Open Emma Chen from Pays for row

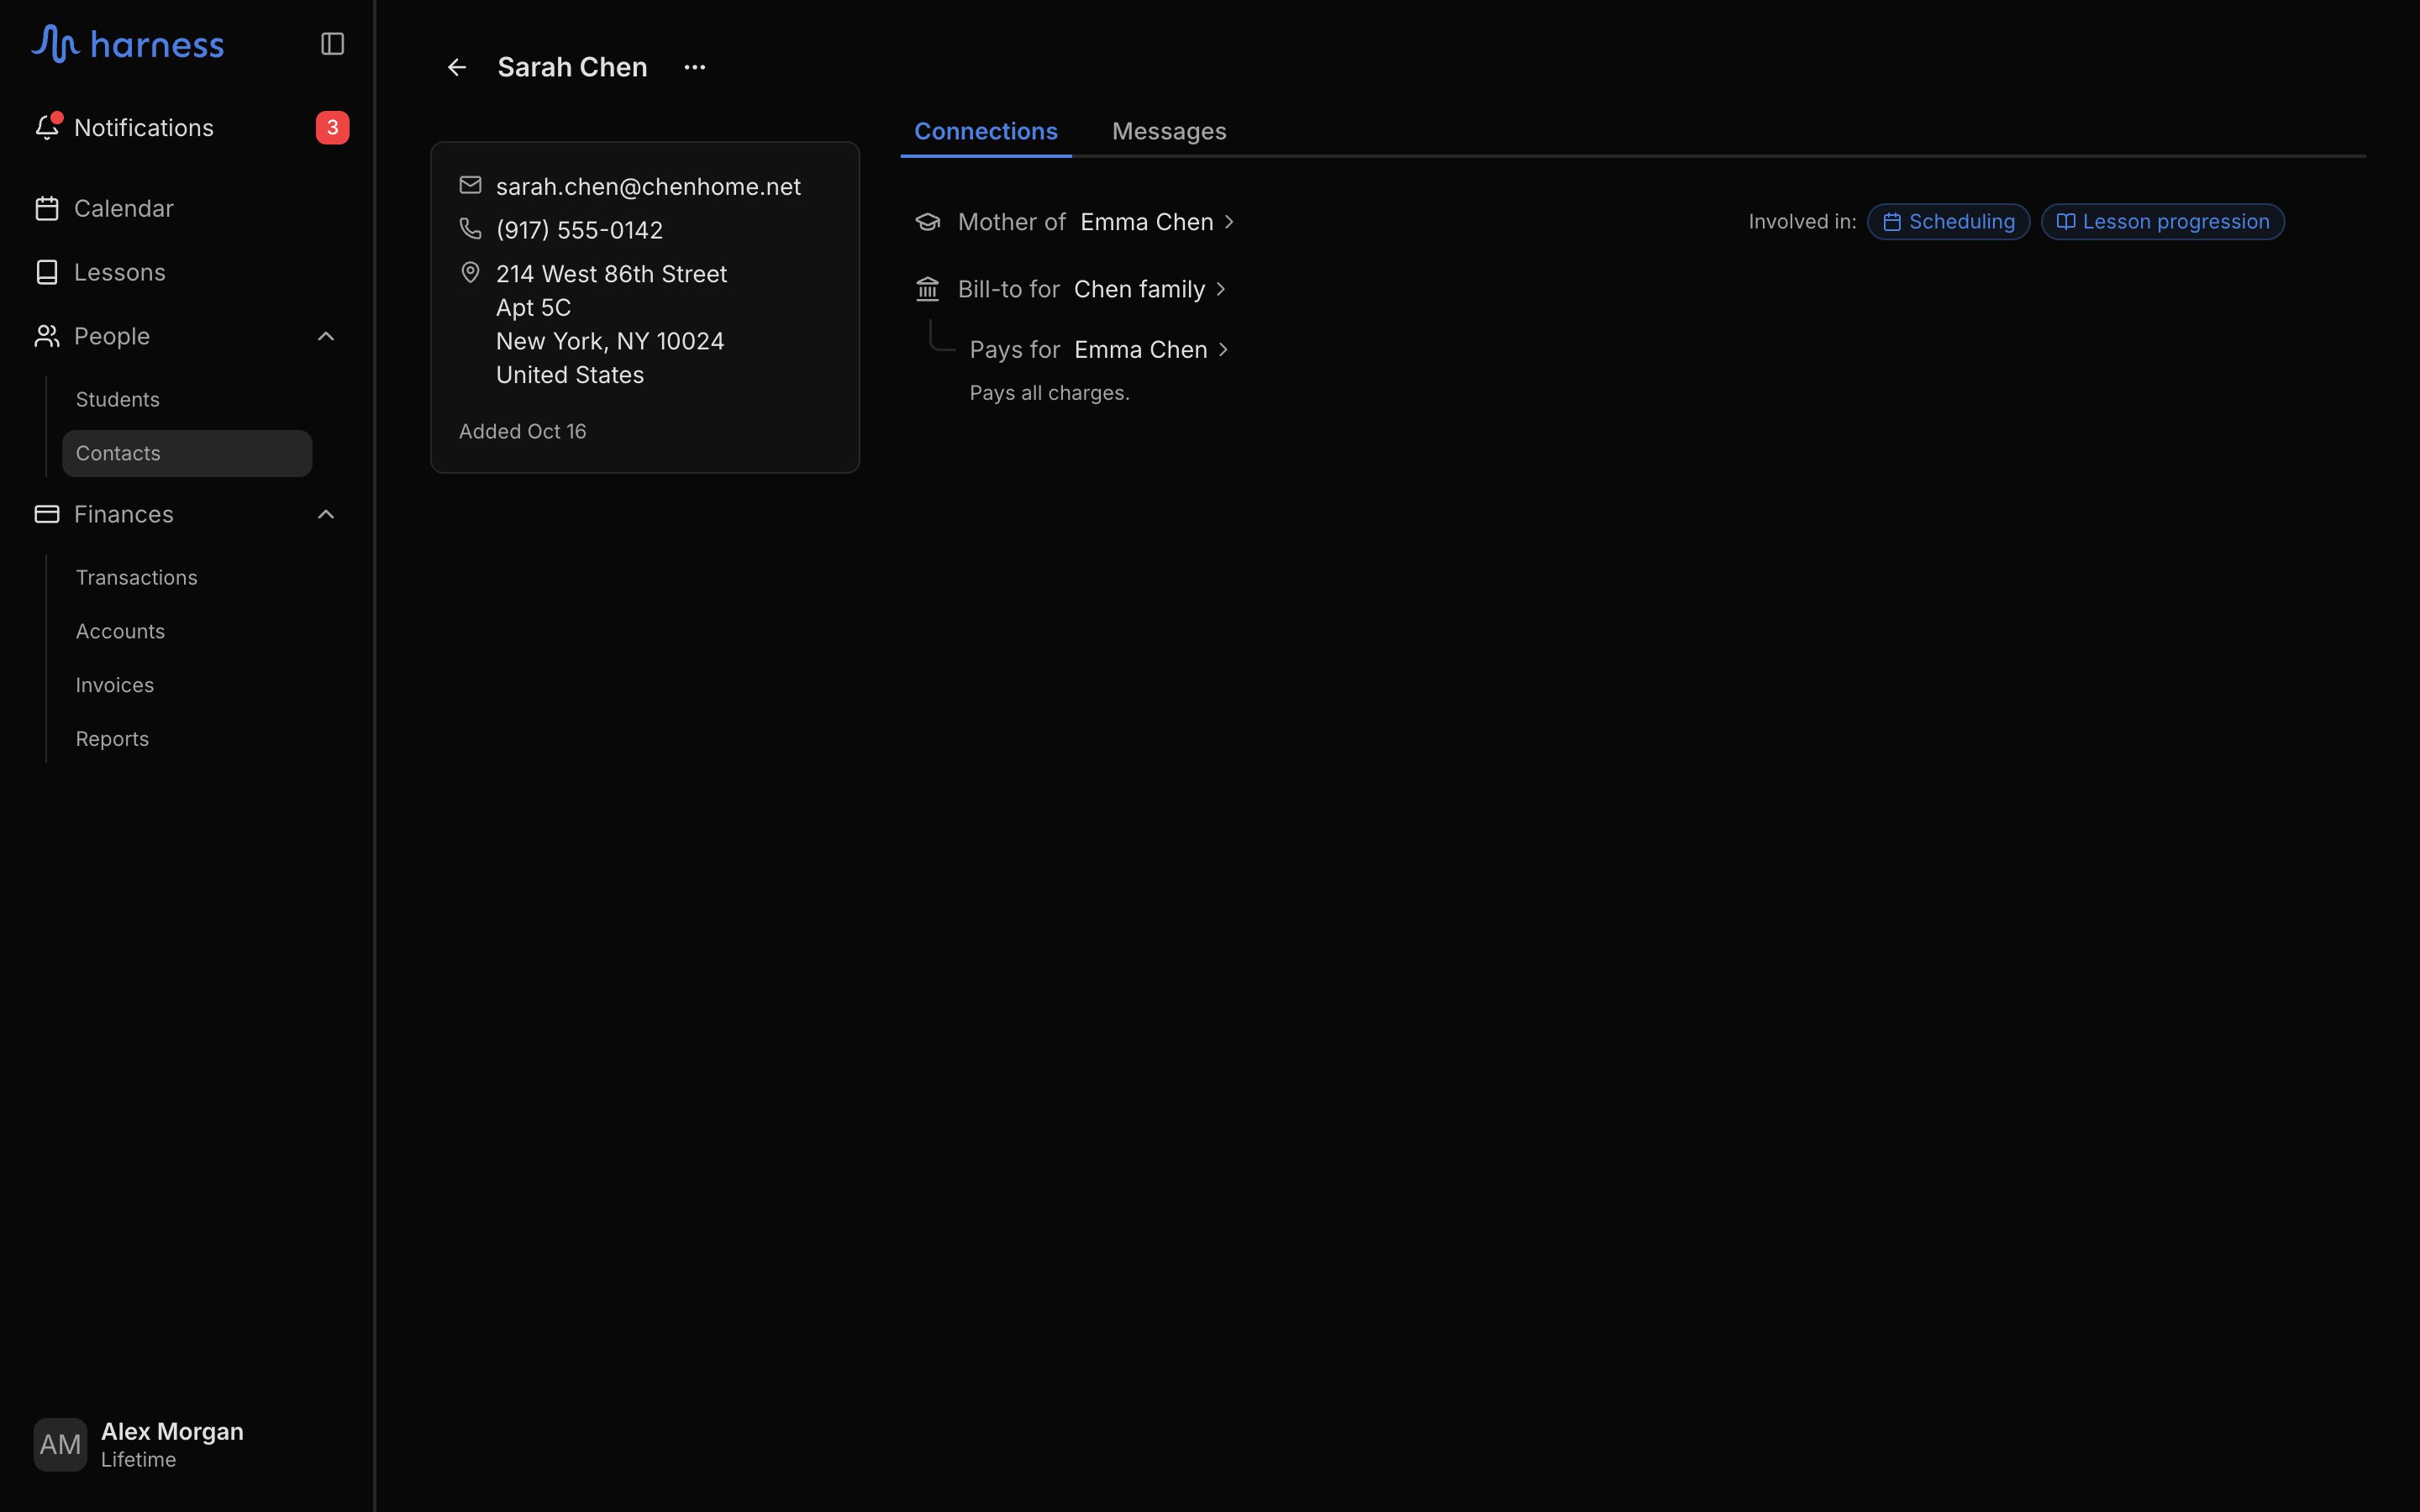coord(1151,350)
